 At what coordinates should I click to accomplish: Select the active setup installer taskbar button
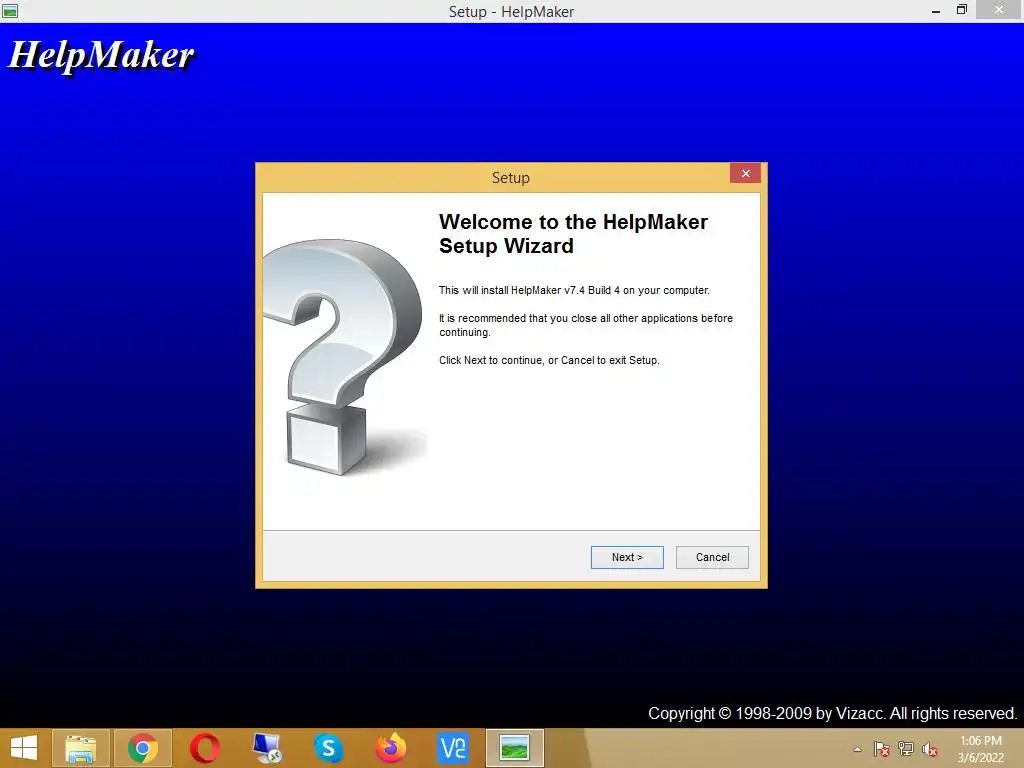point(515,748)
